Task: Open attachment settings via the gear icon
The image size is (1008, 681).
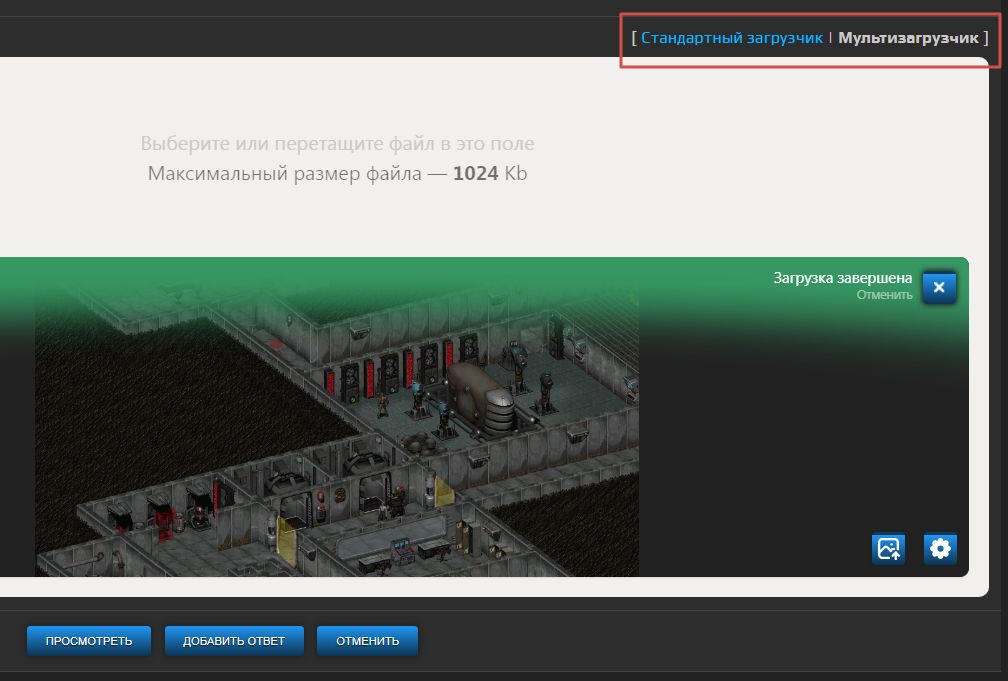Action: click(940, 548)
